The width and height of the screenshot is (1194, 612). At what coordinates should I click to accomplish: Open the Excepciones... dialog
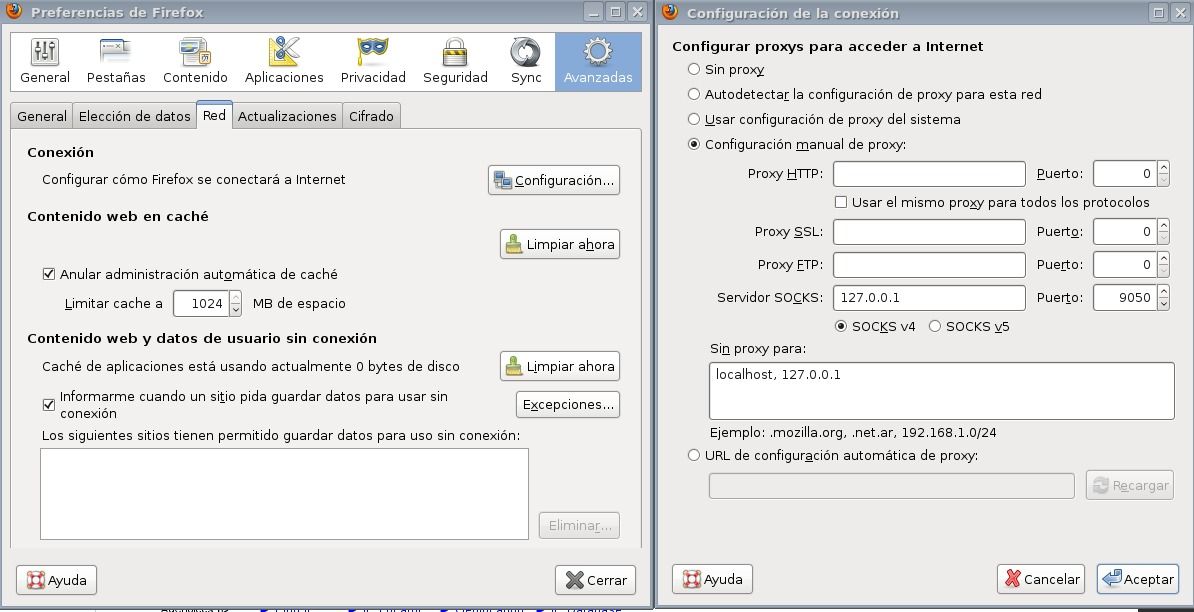[568, 404]
